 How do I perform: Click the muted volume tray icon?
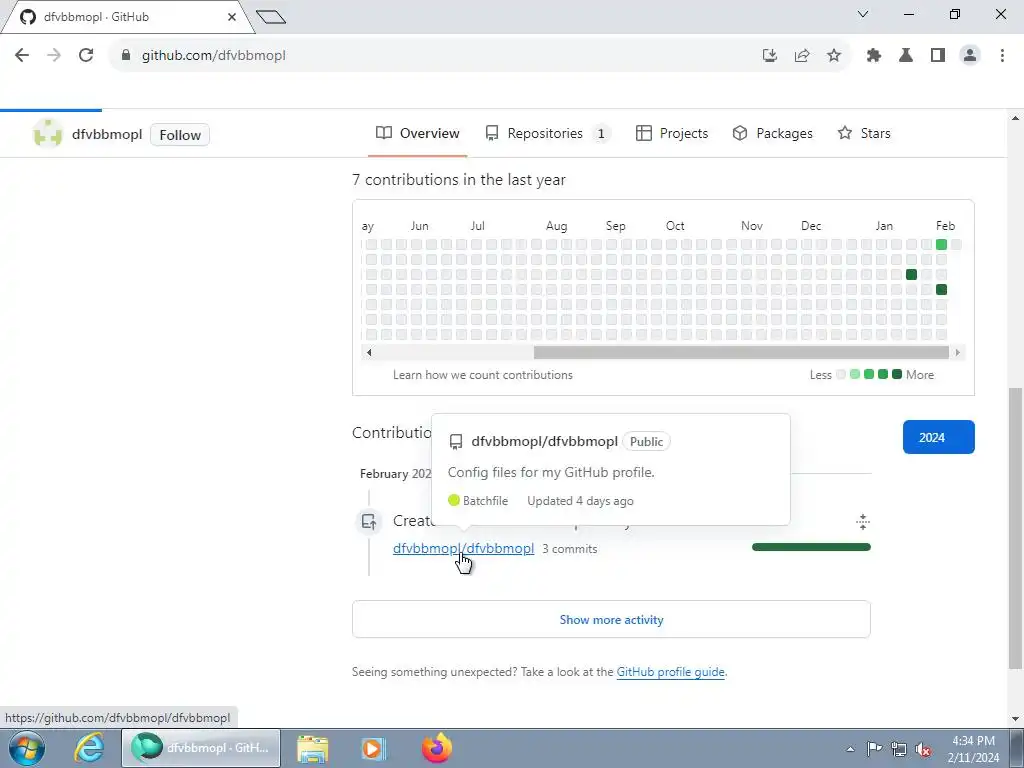click(923, 749)
